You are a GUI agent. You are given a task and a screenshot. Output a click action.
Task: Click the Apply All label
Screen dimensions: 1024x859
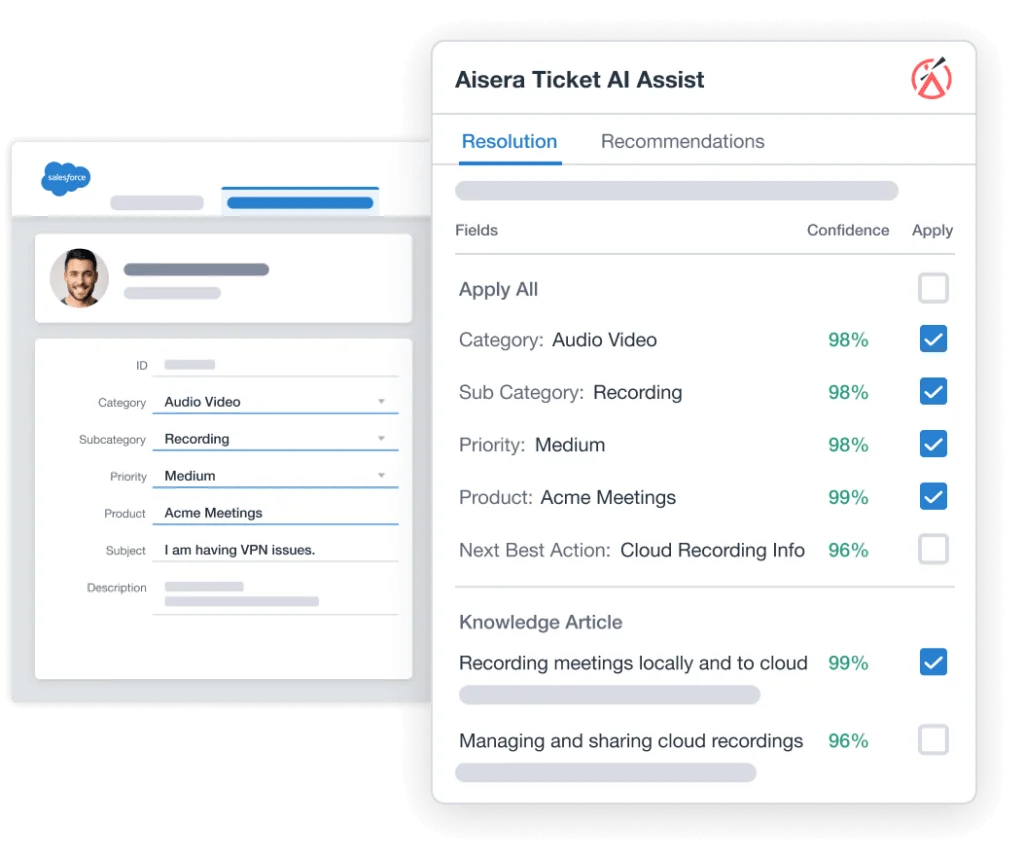pyautogui.click(x=498, y=289)
